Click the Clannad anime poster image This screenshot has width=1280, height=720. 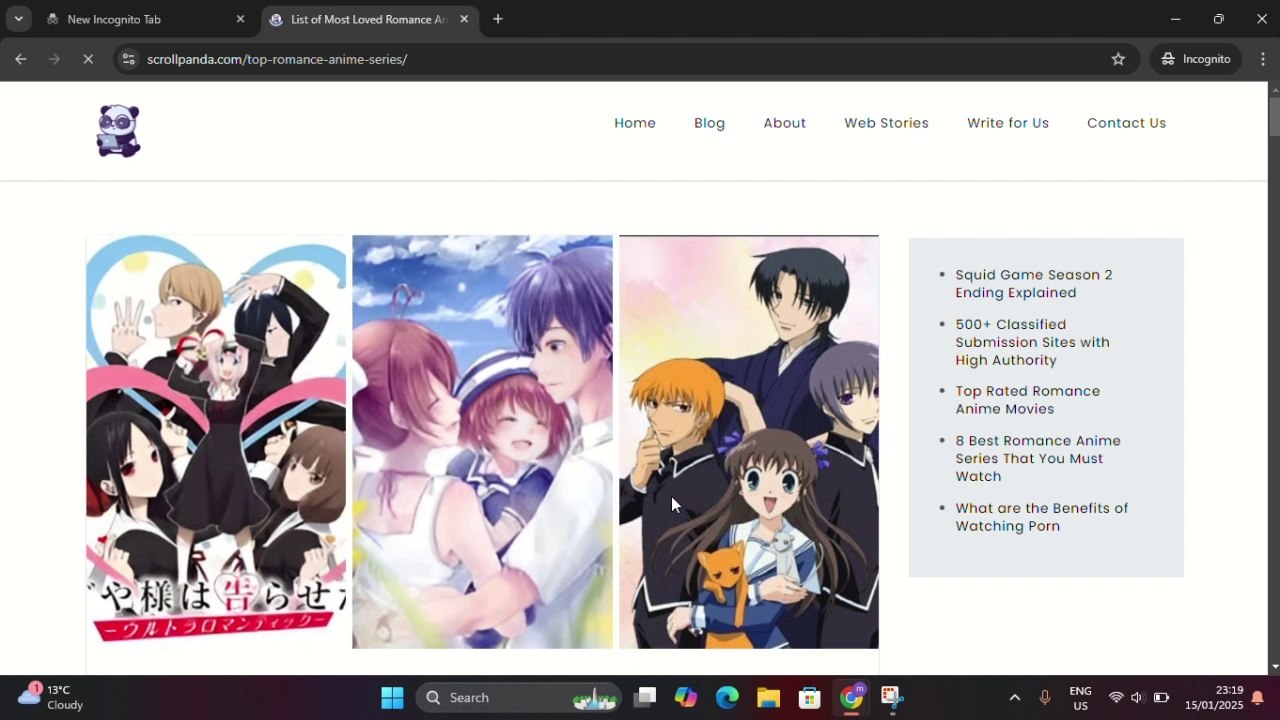[482, 442]
